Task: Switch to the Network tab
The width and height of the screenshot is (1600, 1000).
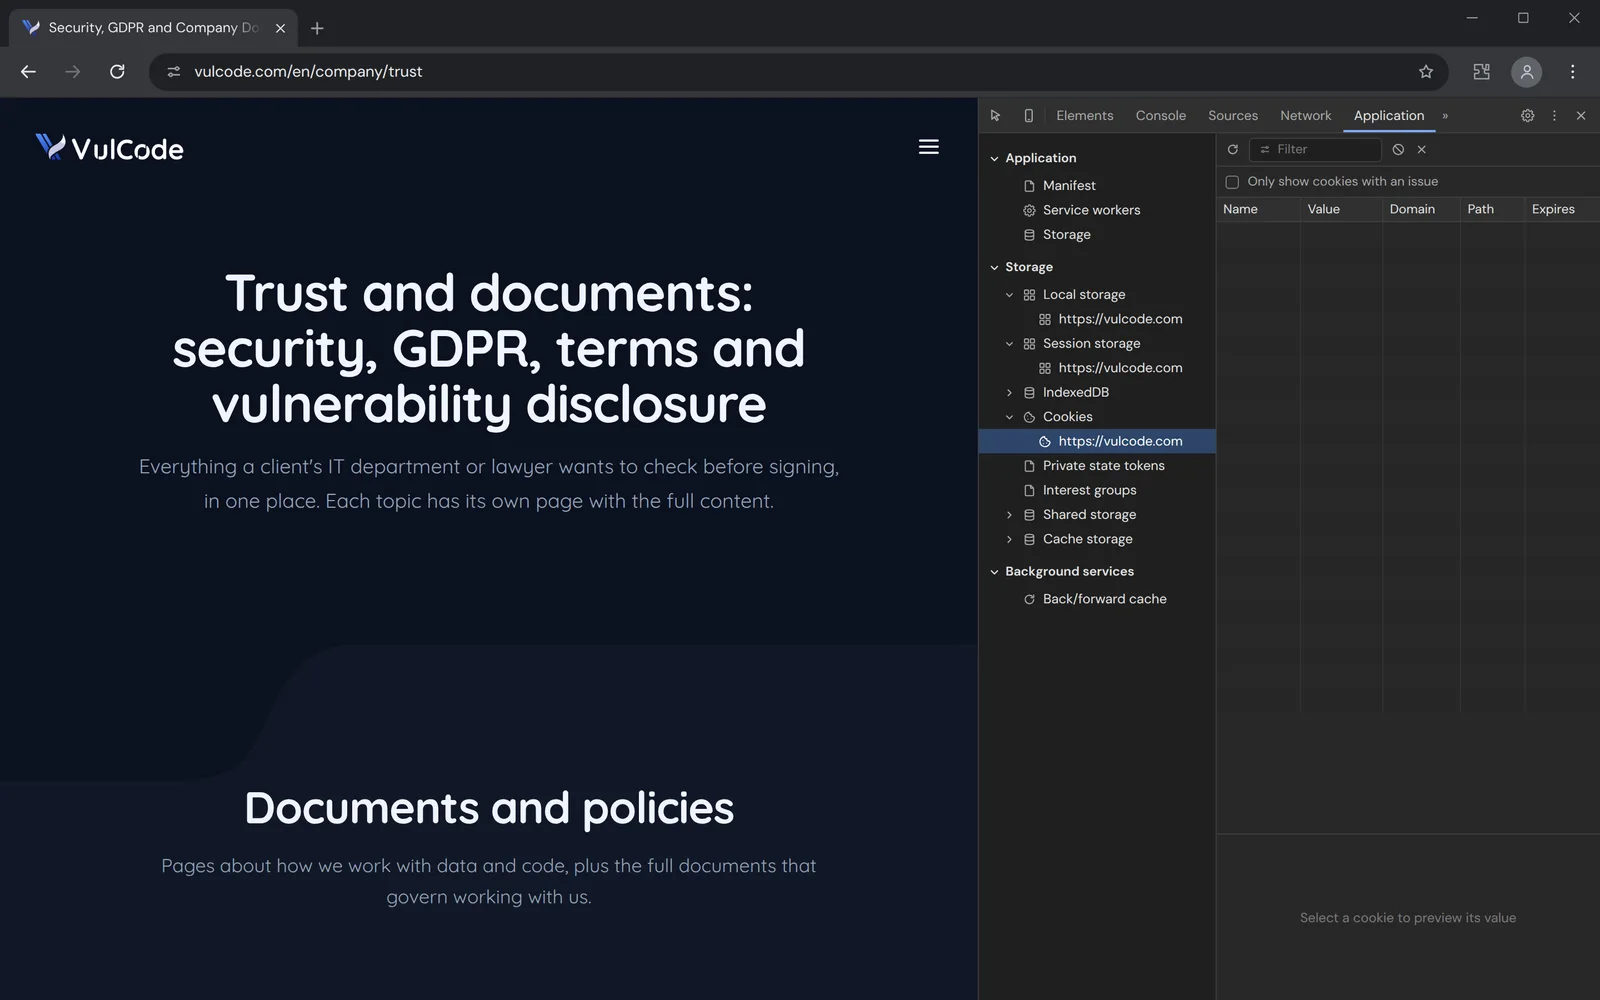Action: point(1305,116)
